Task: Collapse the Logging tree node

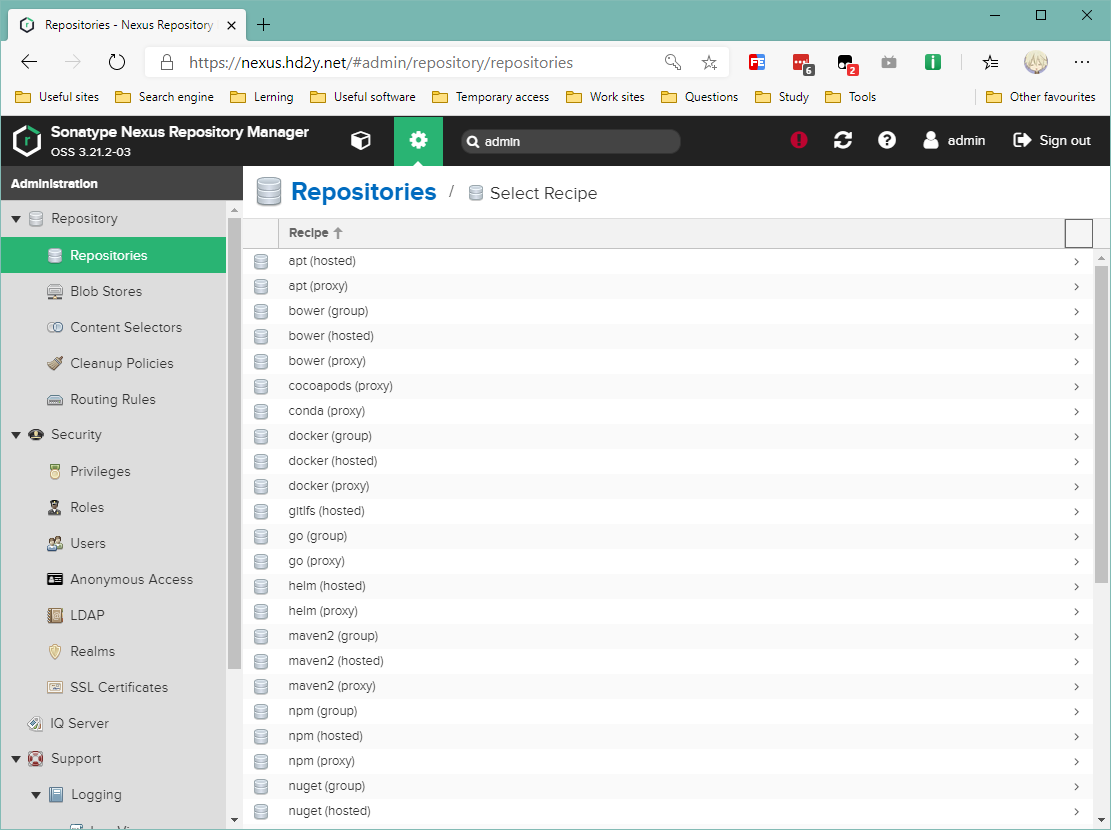Action: coord(35,795)
